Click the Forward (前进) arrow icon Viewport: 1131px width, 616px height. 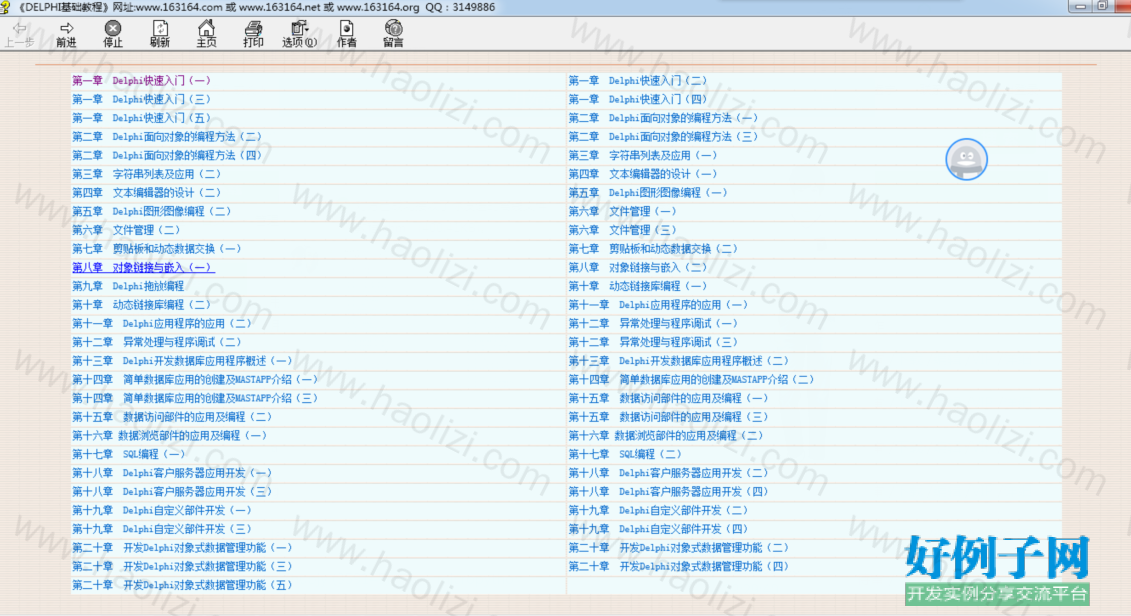(66, 34)
